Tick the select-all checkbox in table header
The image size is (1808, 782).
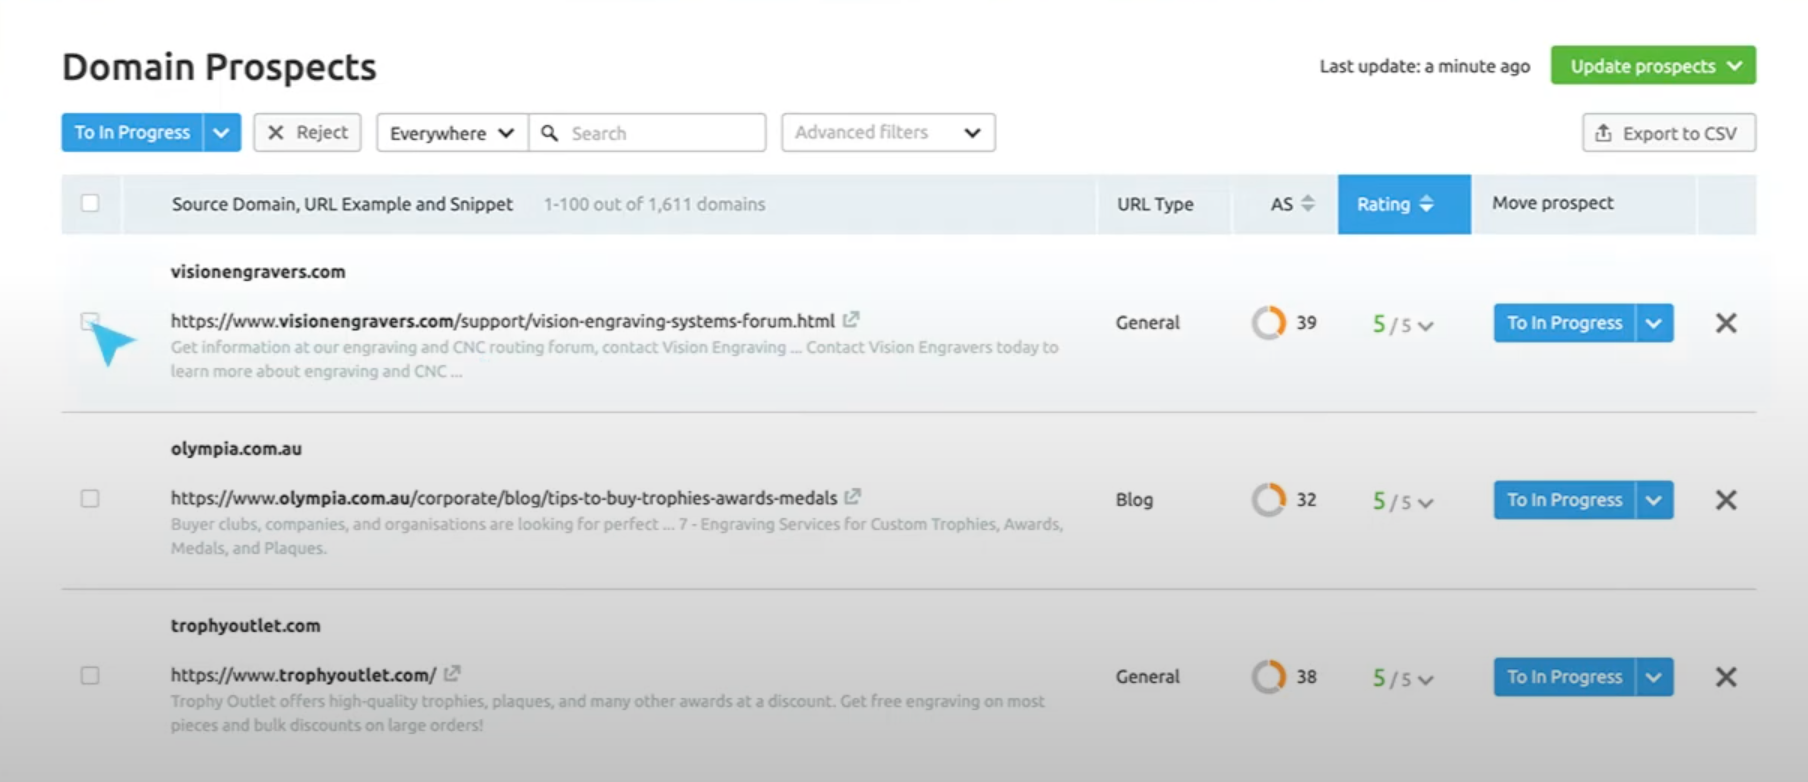pos(90,203)
